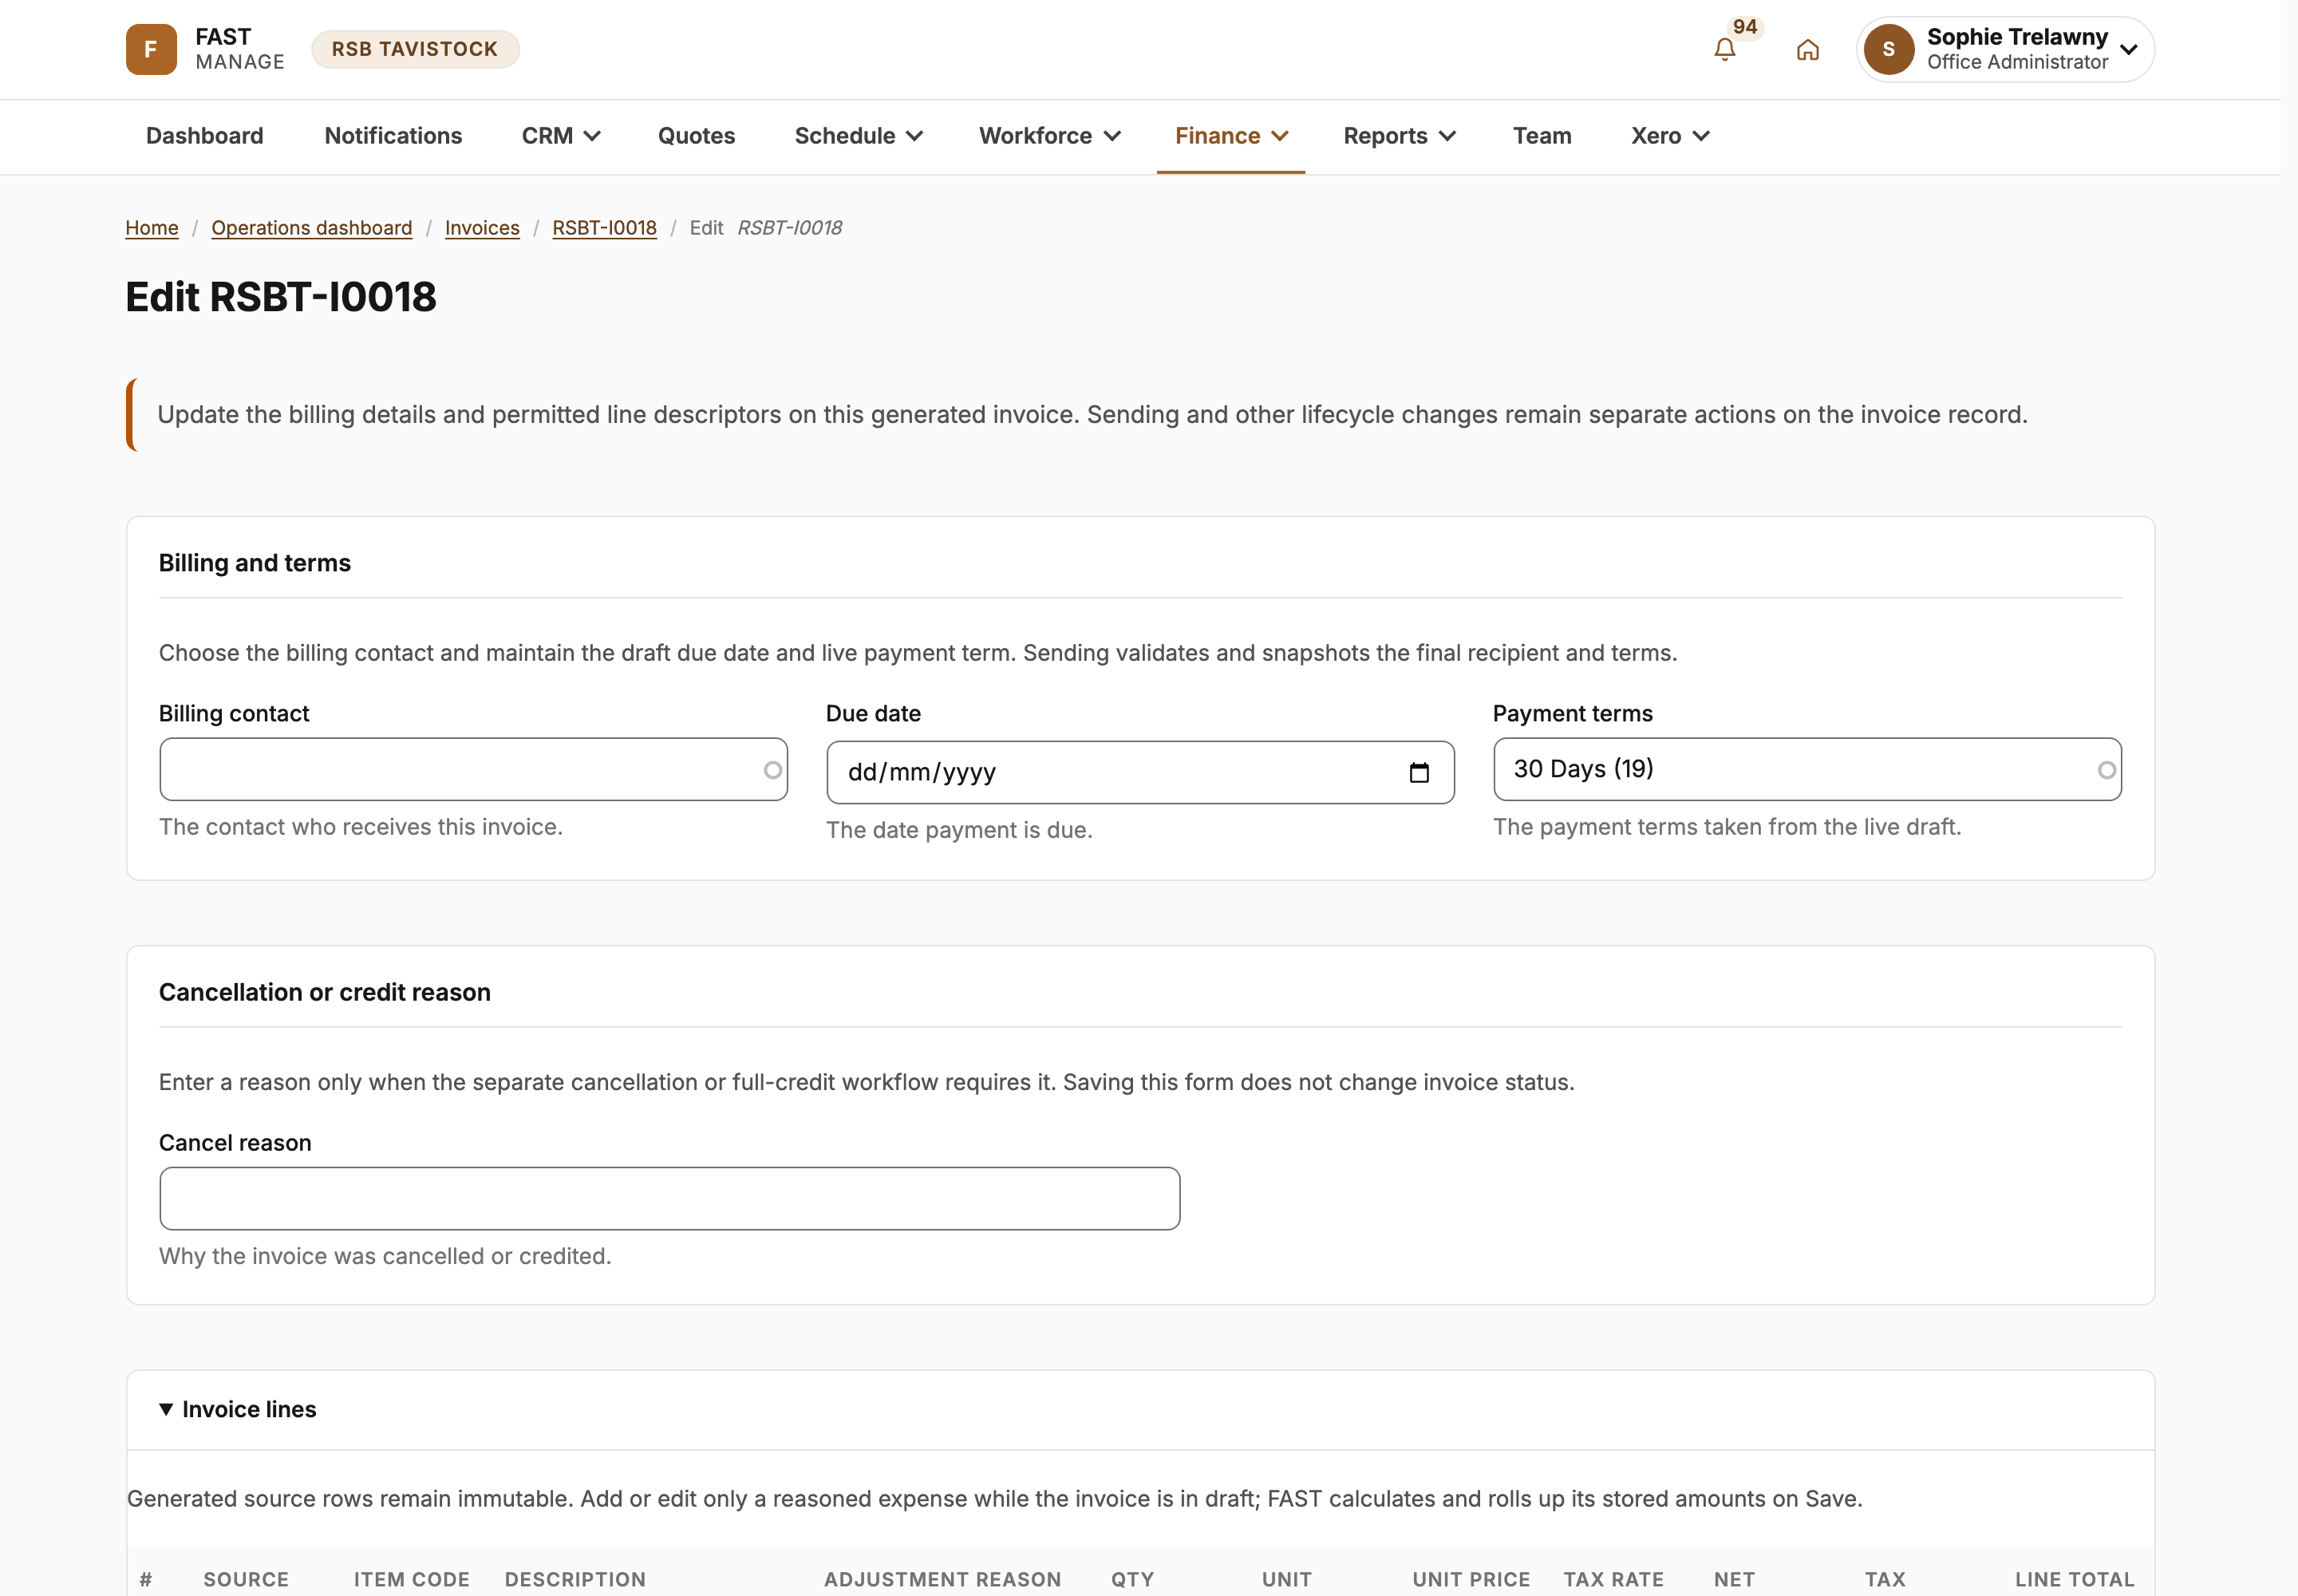Open the Reports dropdown menu
Screen dimensions: 2298x1596
pos(1399,136)
